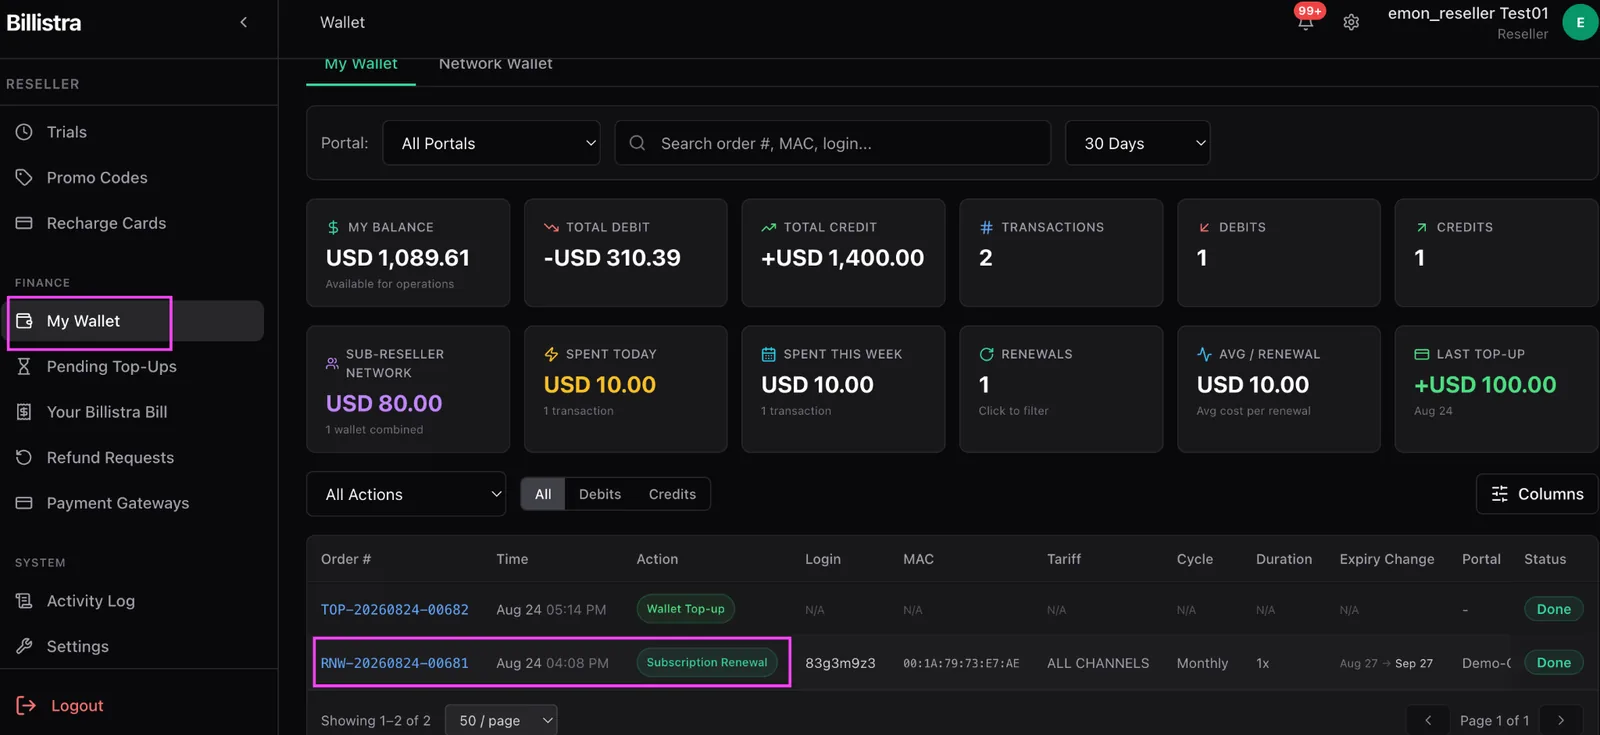Click the order search input field
The image size is (1600, 735).
pyautogui.click(x=833, y=143)
